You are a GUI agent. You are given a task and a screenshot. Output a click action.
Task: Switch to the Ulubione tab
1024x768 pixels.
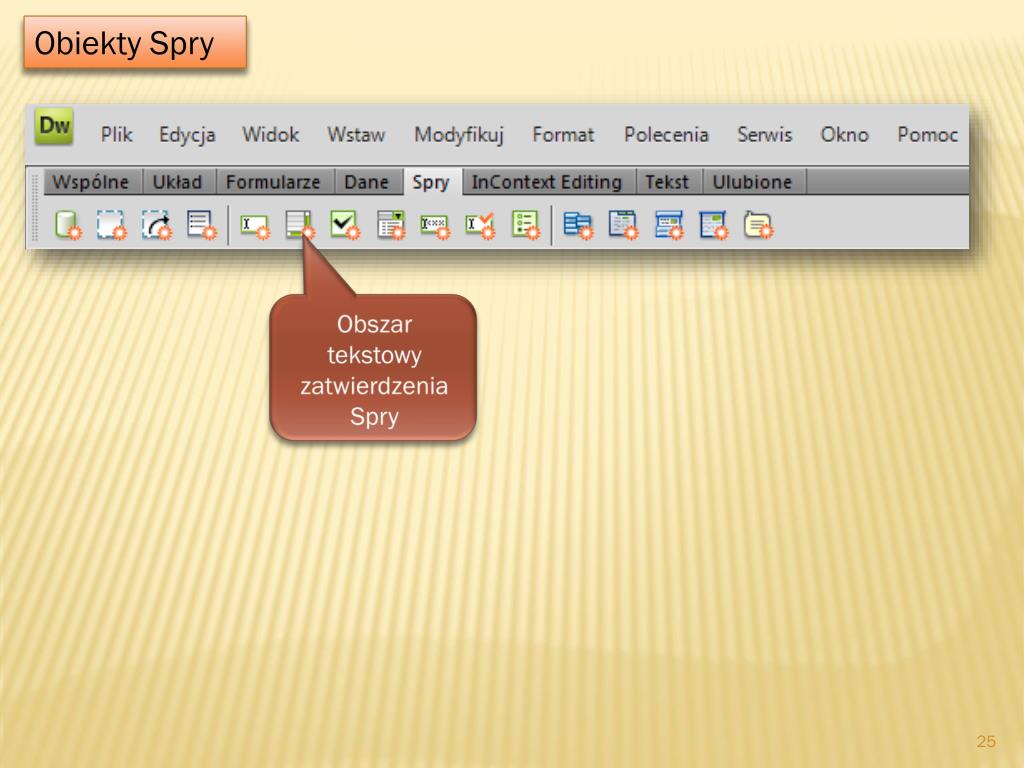point(752,182)
